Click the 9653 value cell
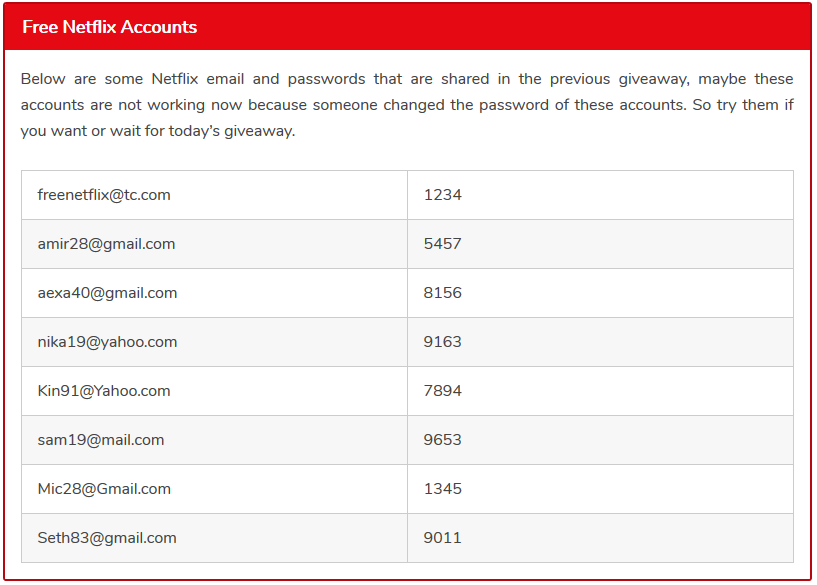The image size is (817, 585). click(600, 440)
